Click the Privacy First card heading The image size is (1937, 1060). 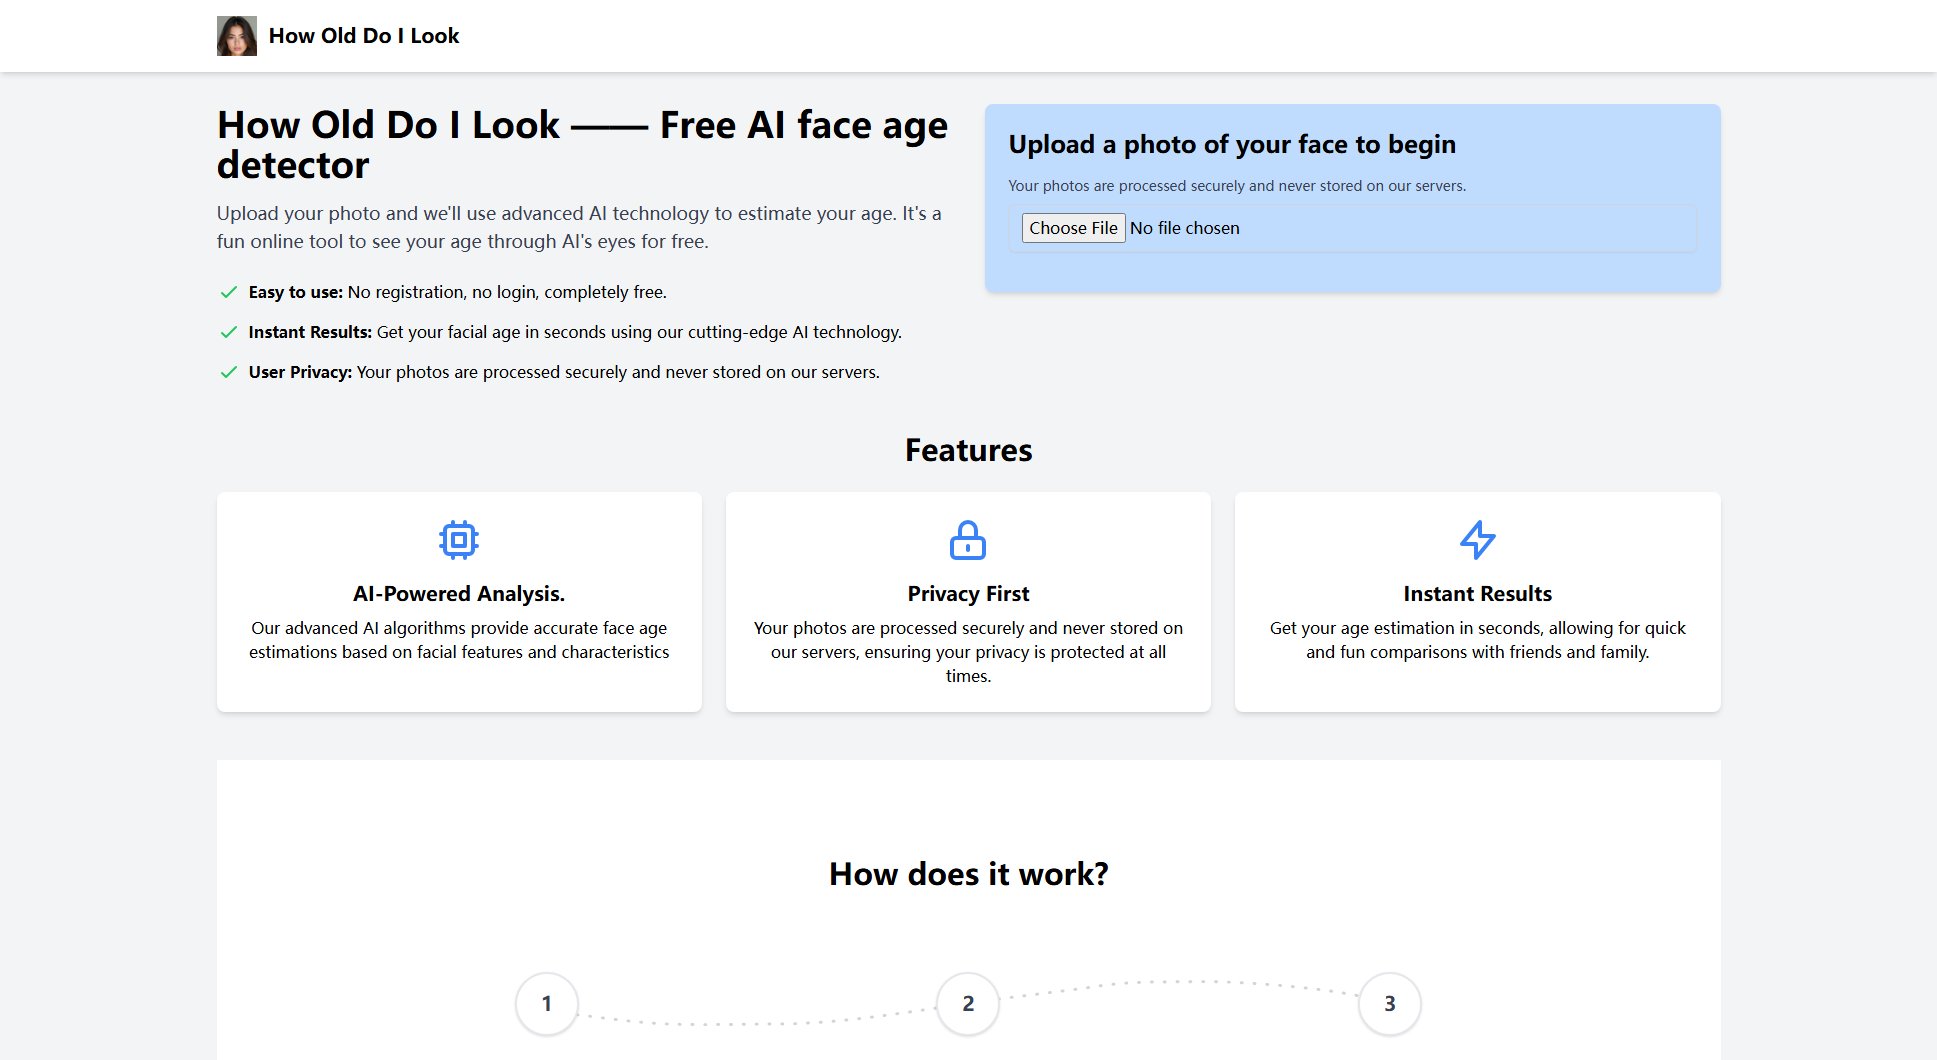click(968, 594)
